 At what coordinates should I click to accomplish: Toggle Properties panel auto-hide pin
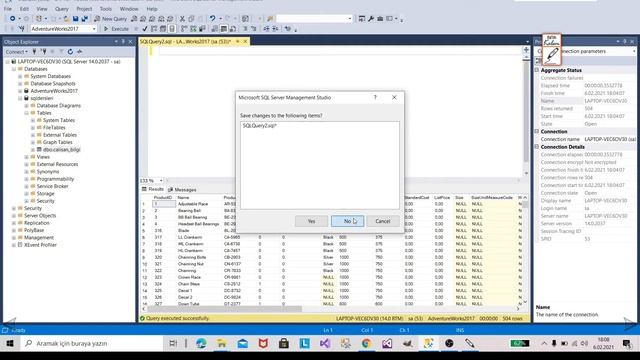coord(625,42)
